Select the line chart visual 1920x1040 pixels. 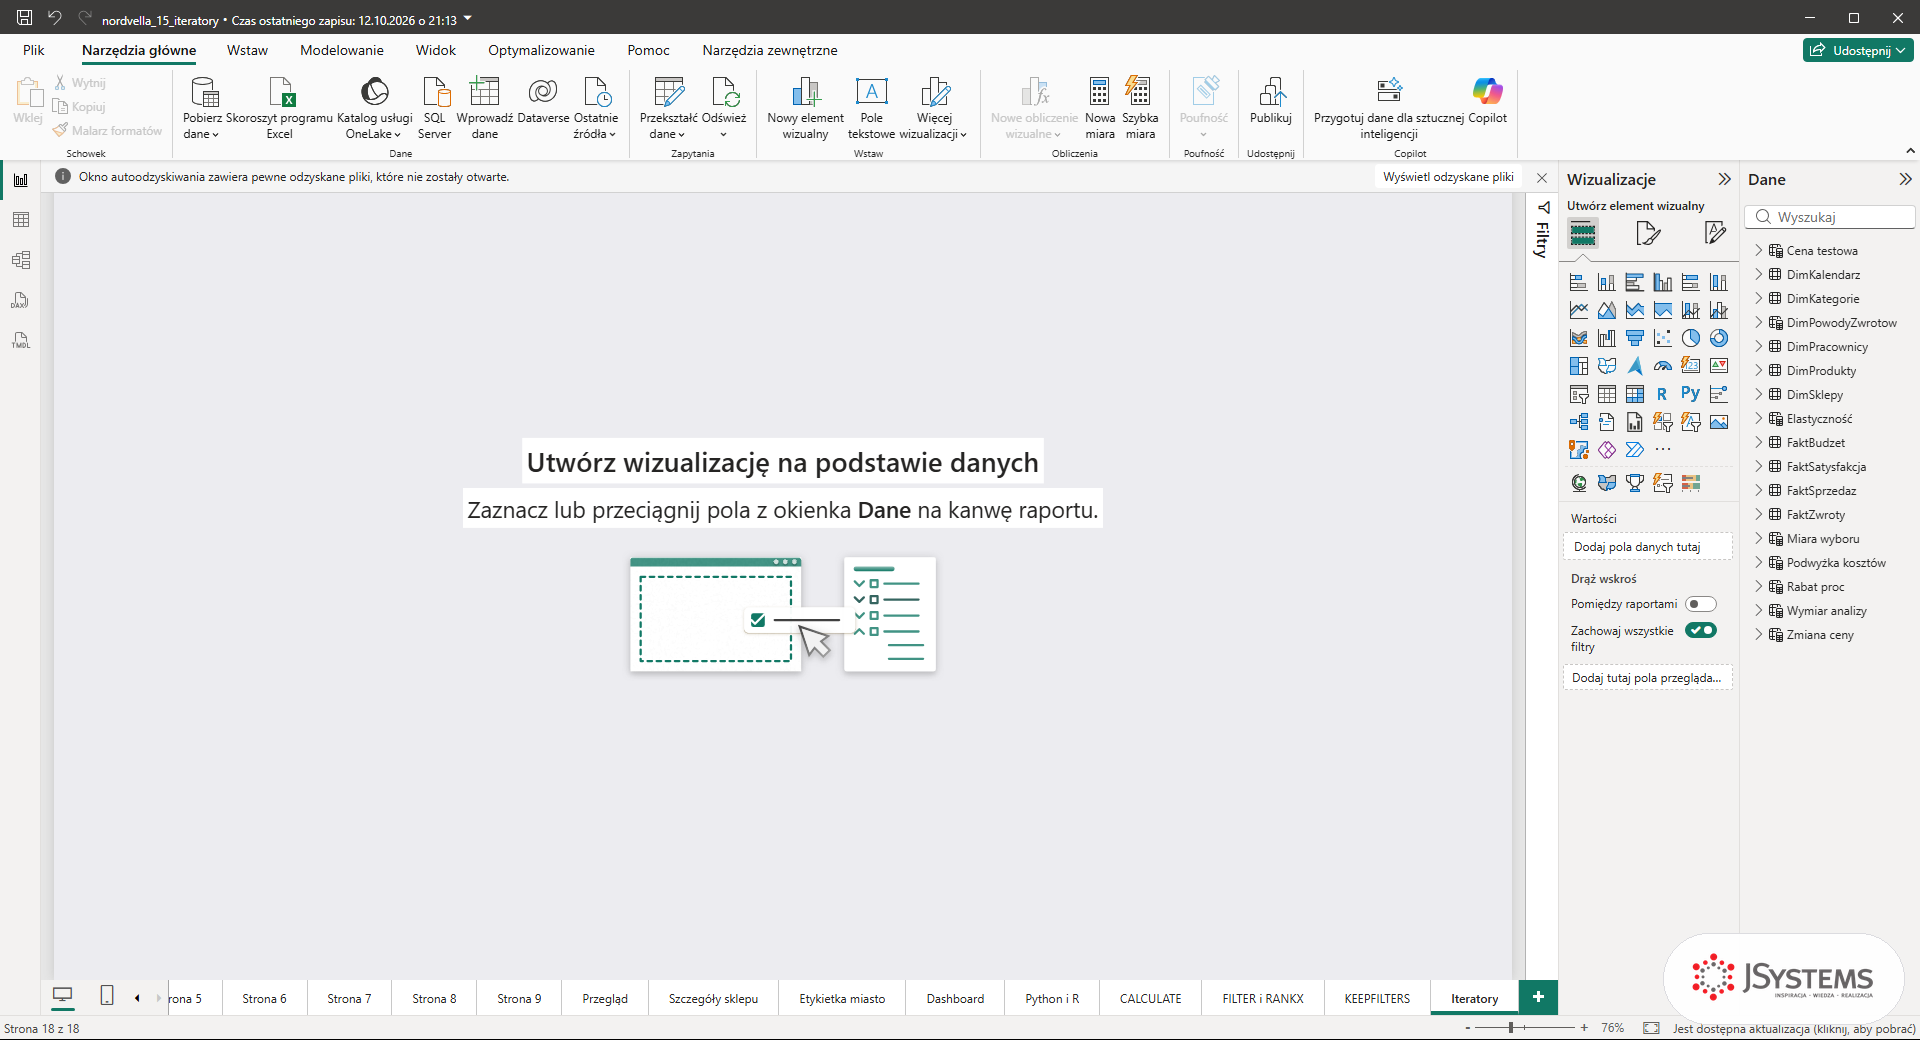1579,310
